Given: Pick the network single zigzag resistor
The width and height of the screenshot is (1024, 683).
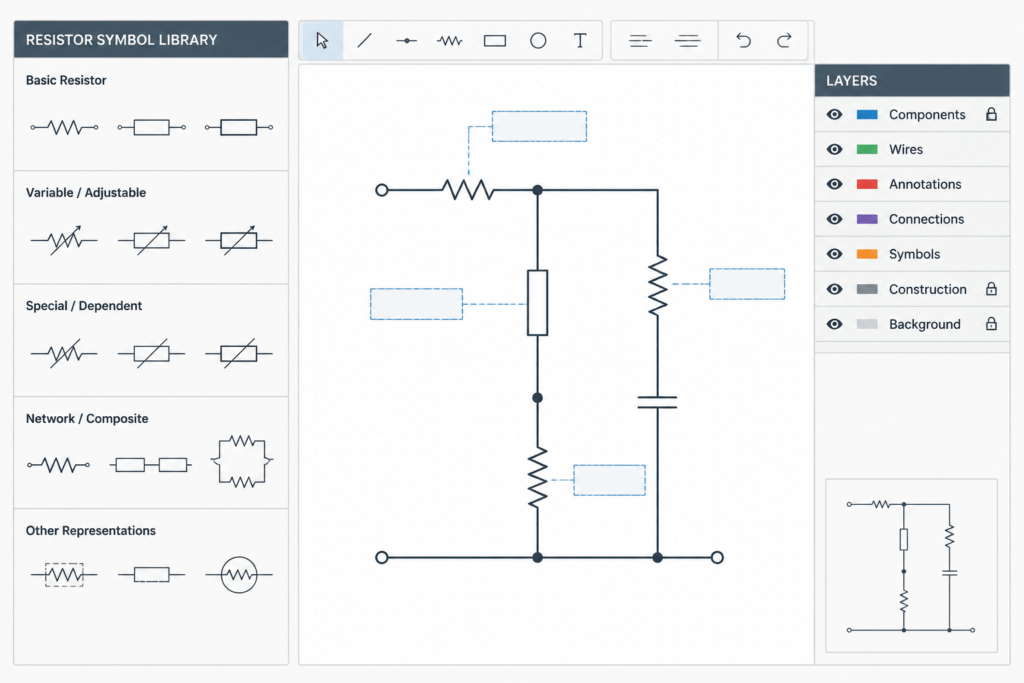Looking at the screenshot, I should pos(59,465).
